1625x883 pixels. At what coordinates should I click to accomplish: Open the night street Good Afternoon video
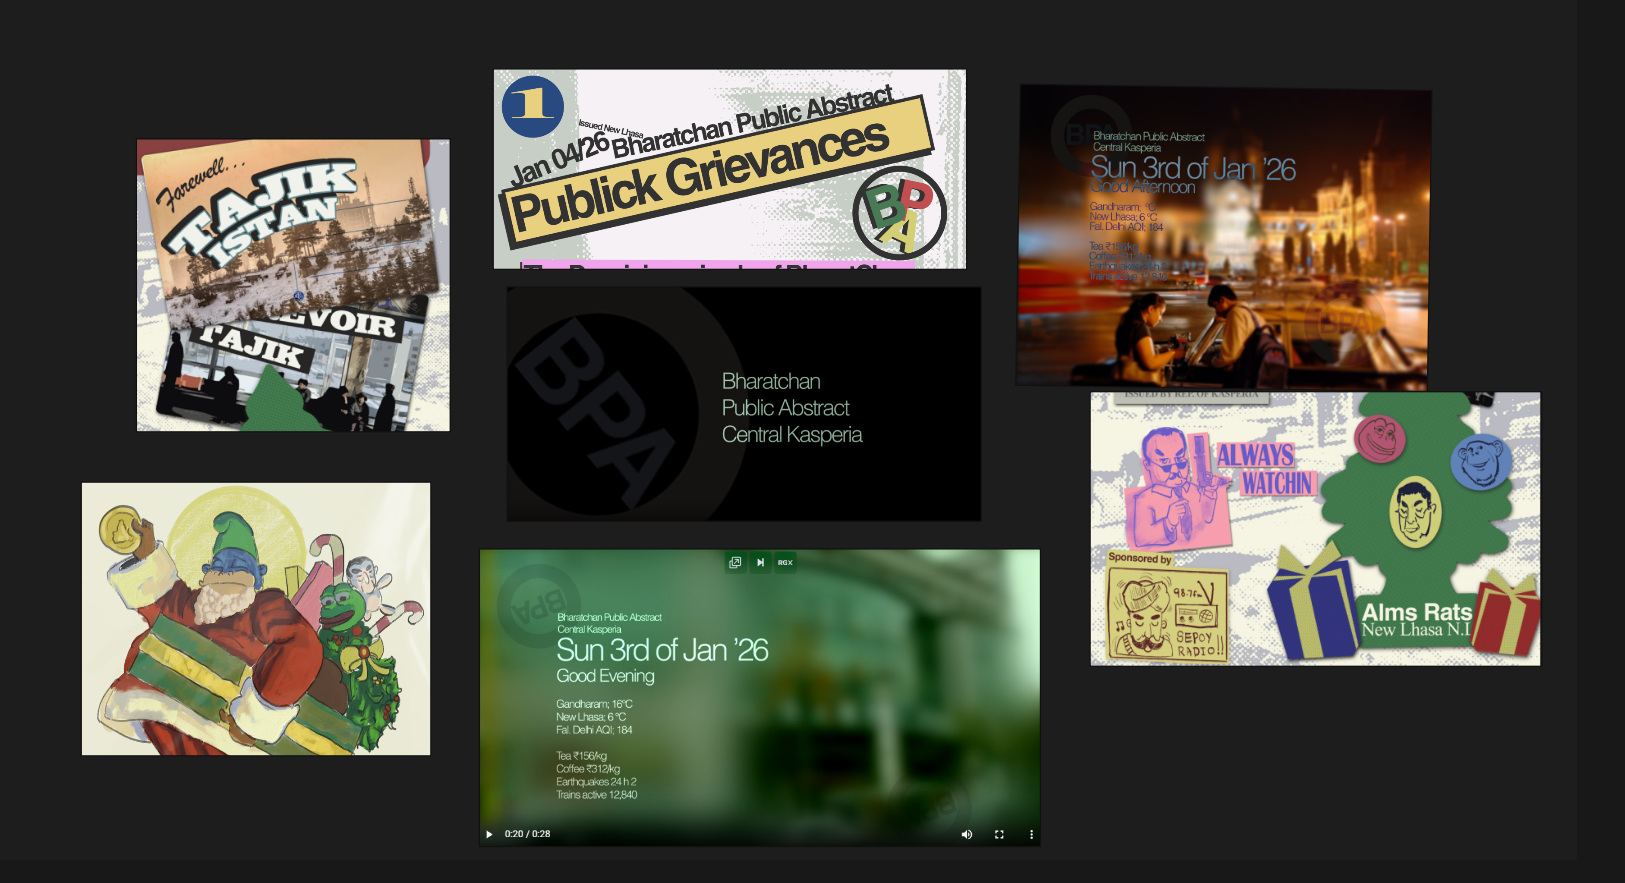tap(1223, 237)
